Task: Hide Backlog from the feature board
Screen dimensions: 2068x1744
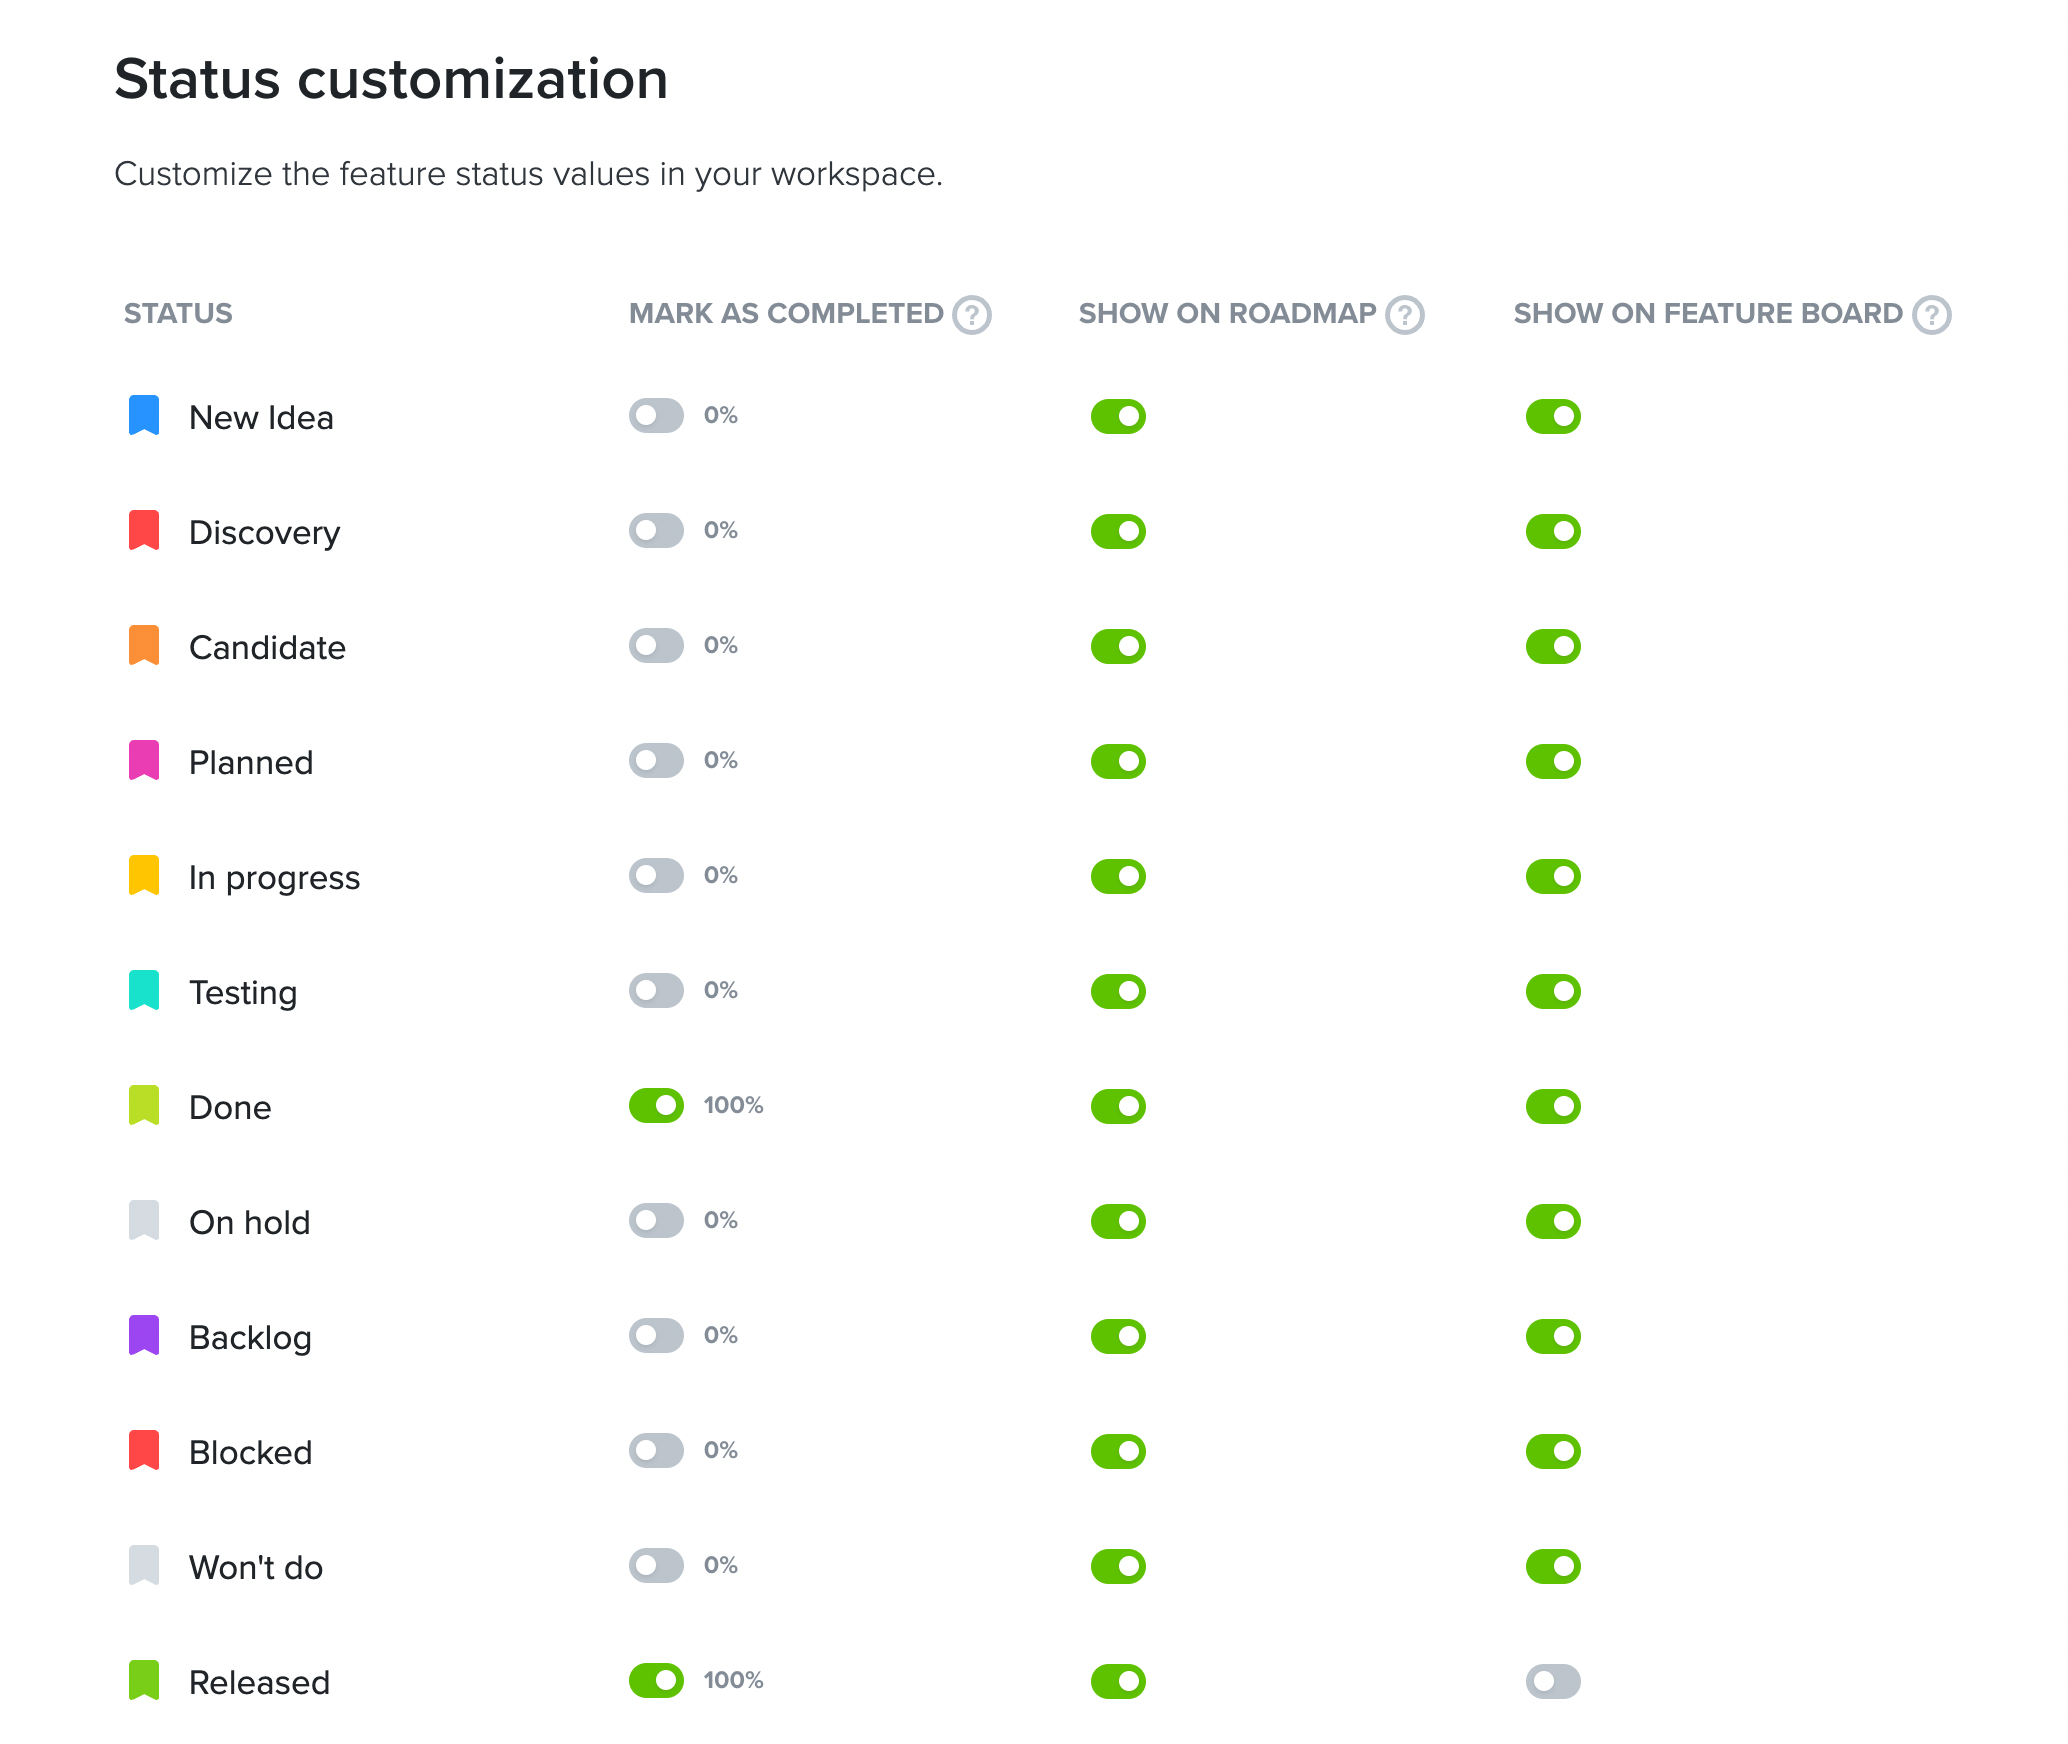Action: click(1553, 1336)
